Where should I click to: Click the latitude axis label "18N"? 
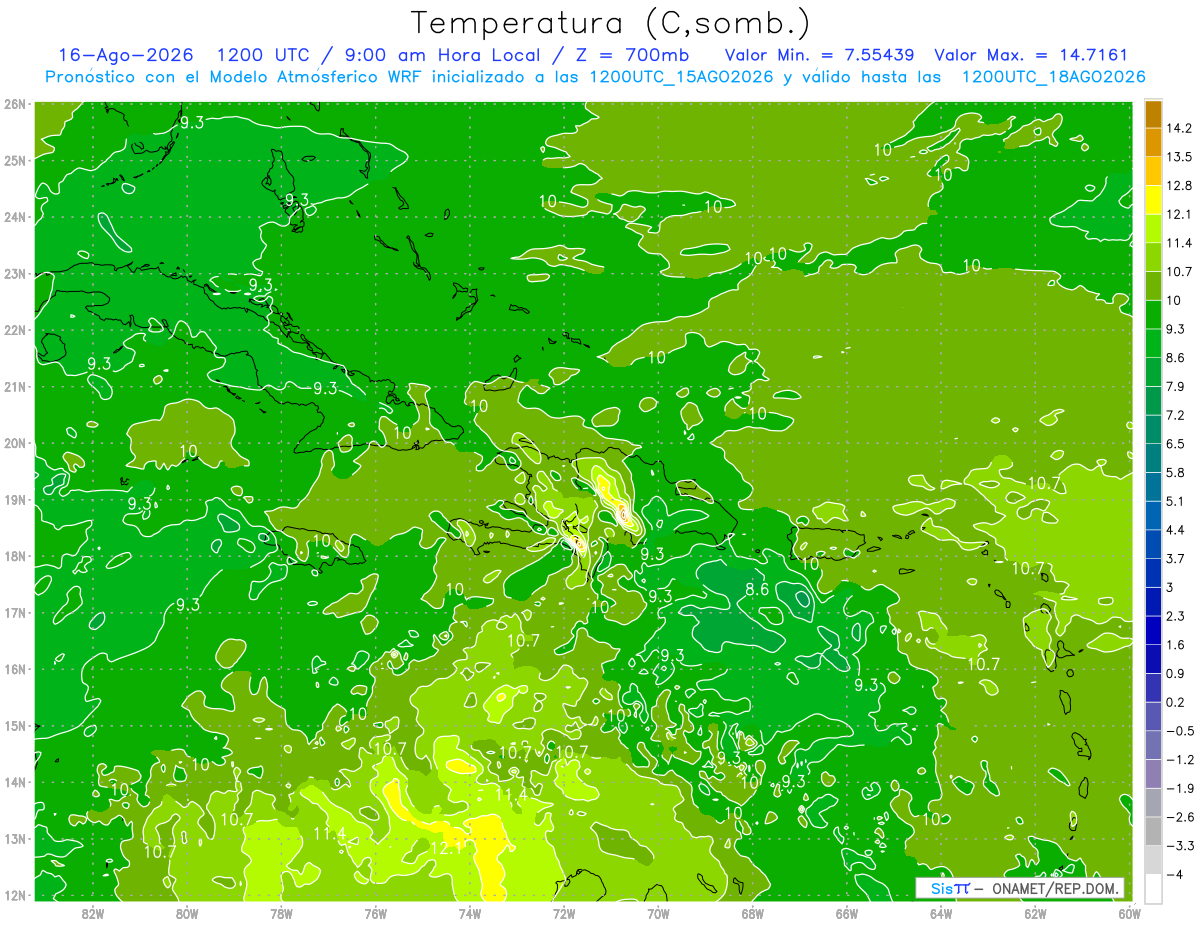15,556
